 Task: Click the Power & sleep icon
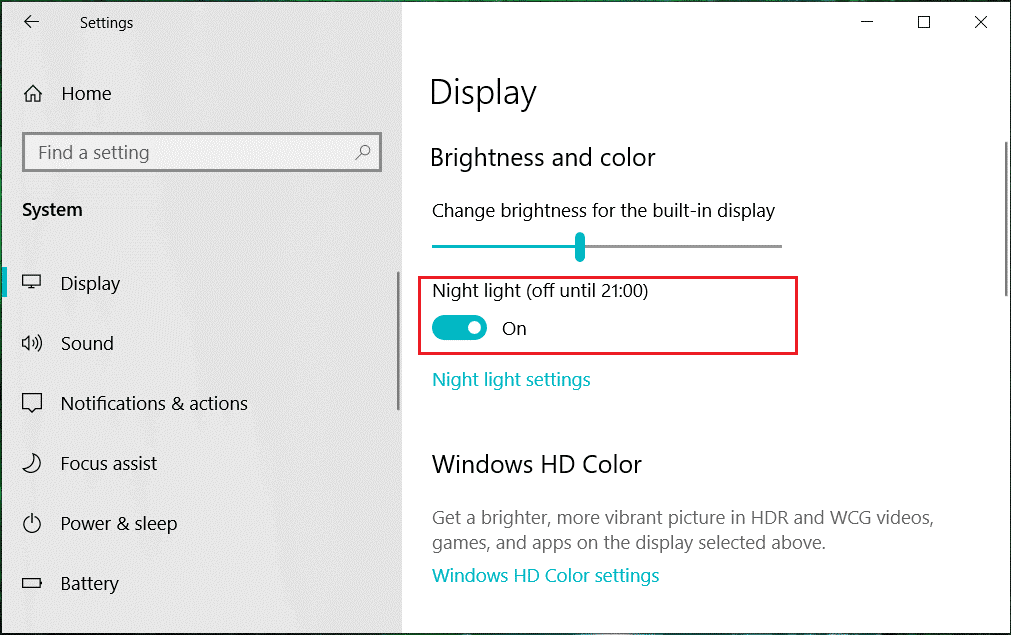point(32,523)
